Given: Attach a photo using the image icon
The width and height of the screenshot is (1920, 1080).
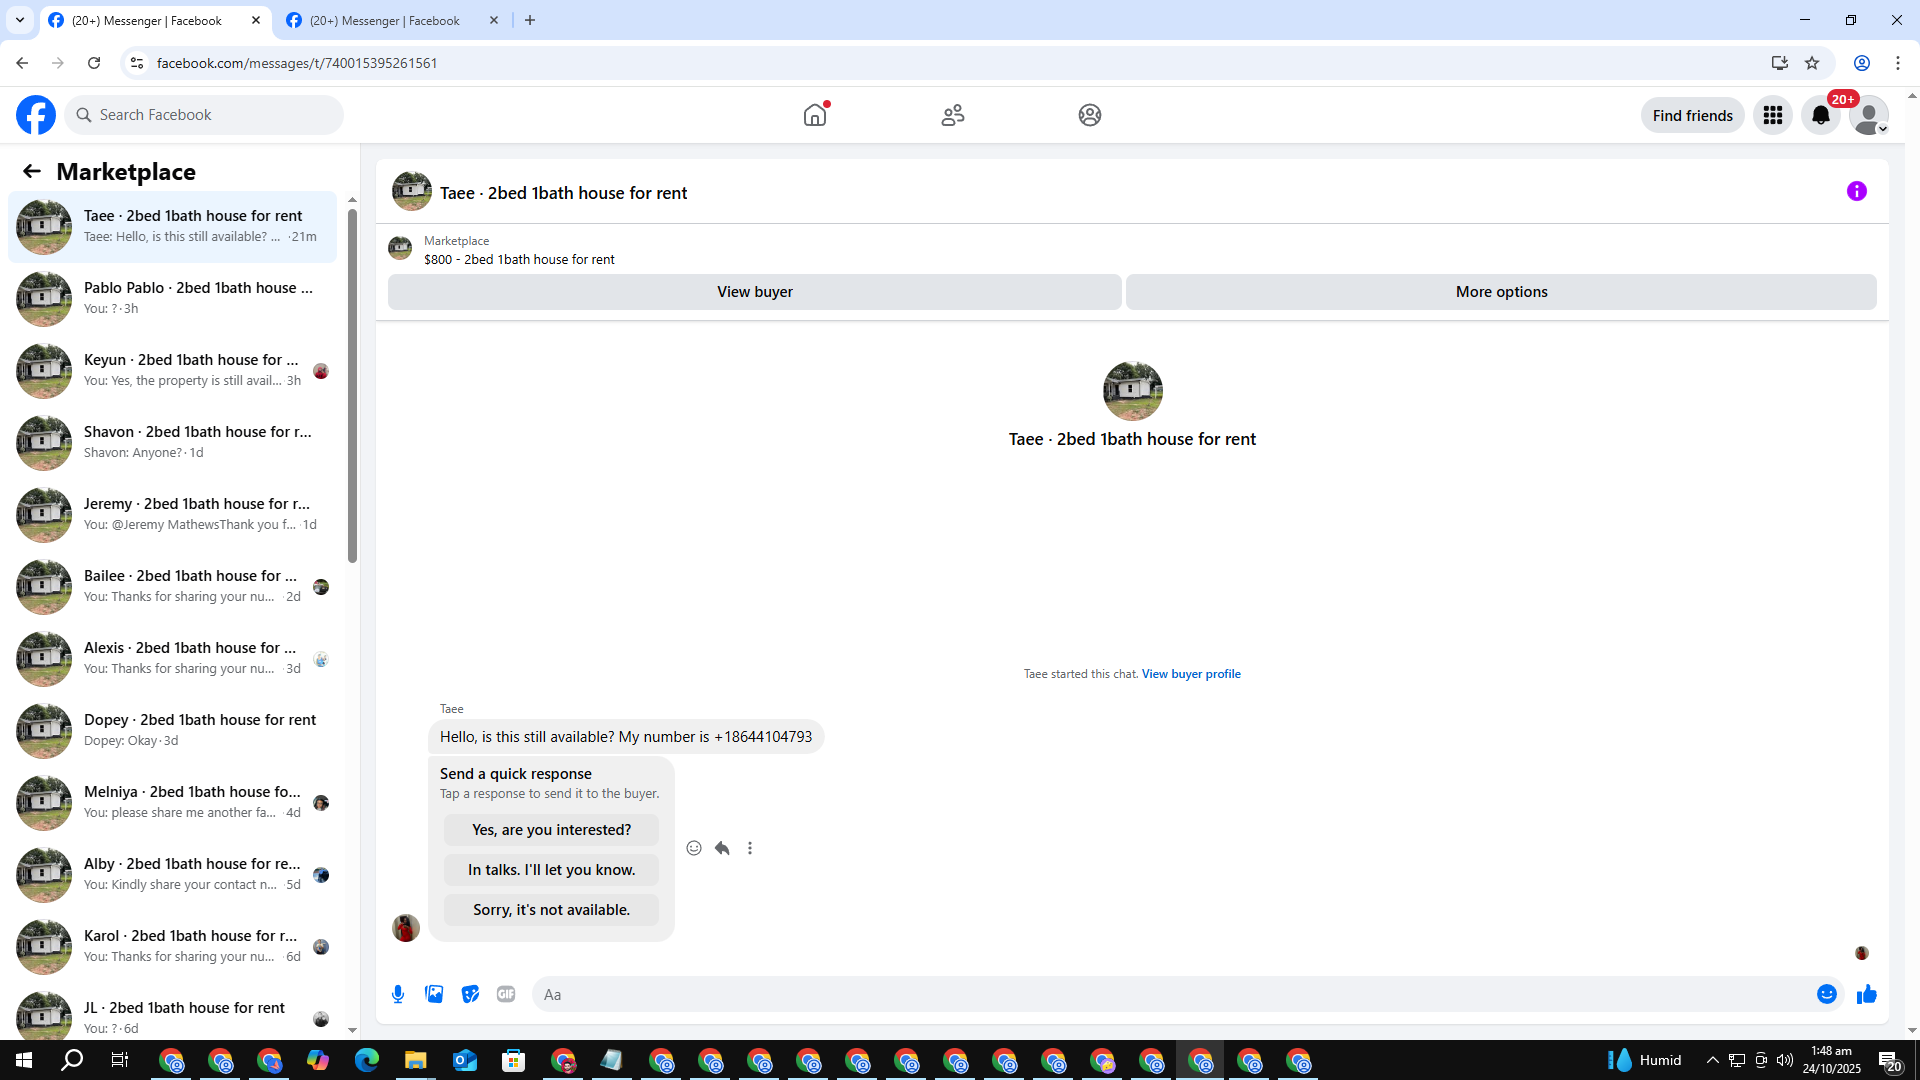Looking at the screenshot, I should pos(434,994).
